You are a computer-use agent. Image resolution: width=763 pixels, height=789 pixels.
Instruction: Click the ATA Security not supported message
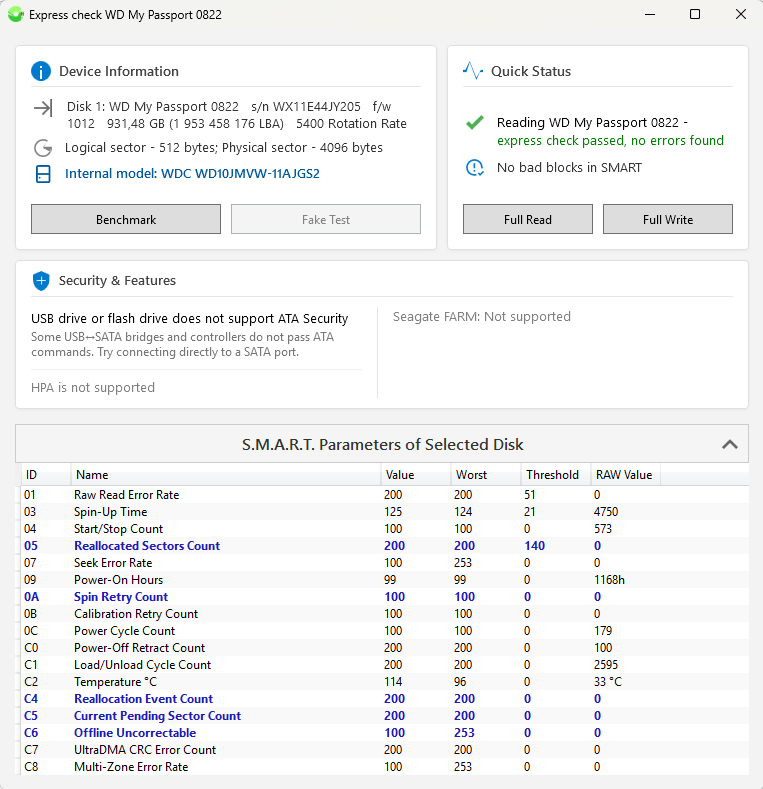[190, 319]
